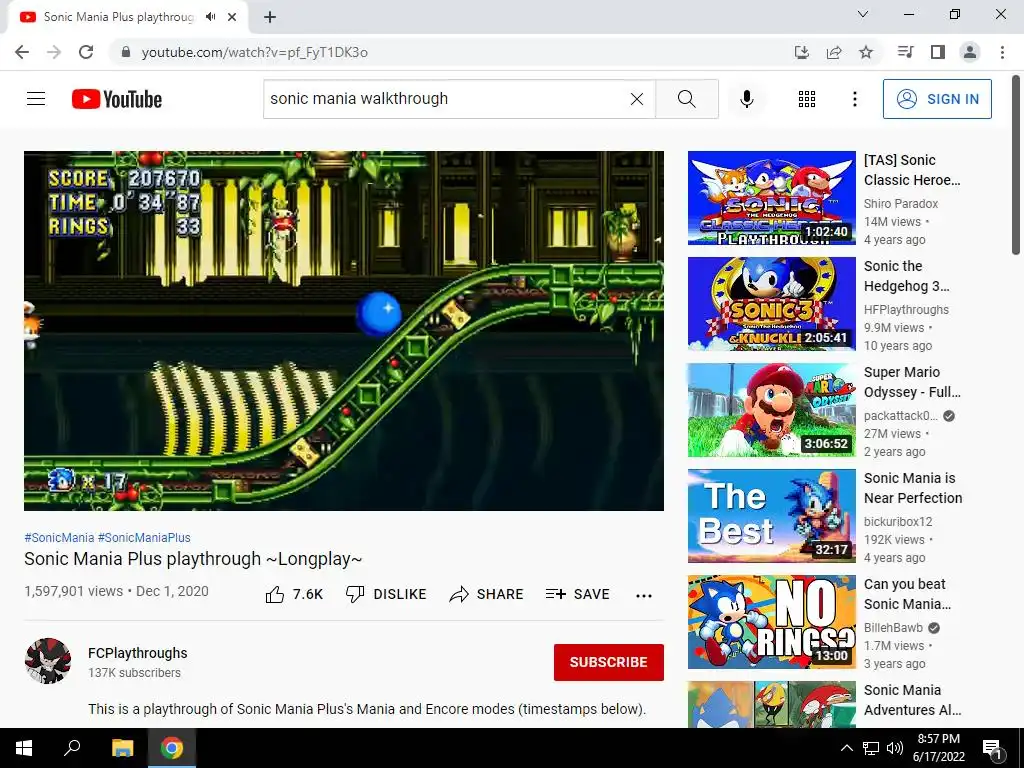Open Sonic Mania Adventures video title

click(x=912, y=699)
